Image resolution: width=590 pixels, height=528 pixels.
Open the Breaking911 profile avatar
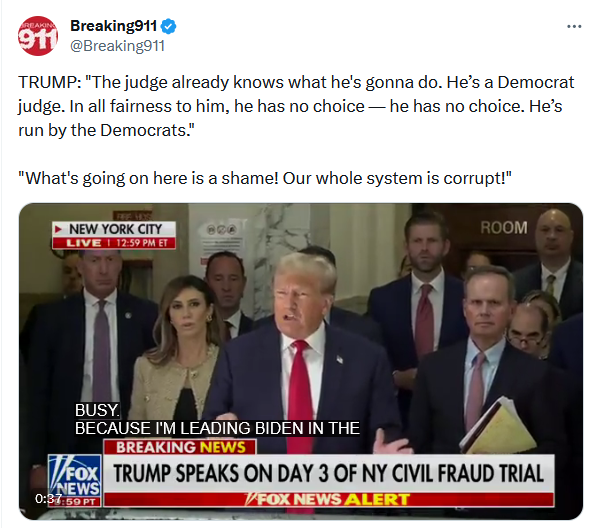click(38, 36)
